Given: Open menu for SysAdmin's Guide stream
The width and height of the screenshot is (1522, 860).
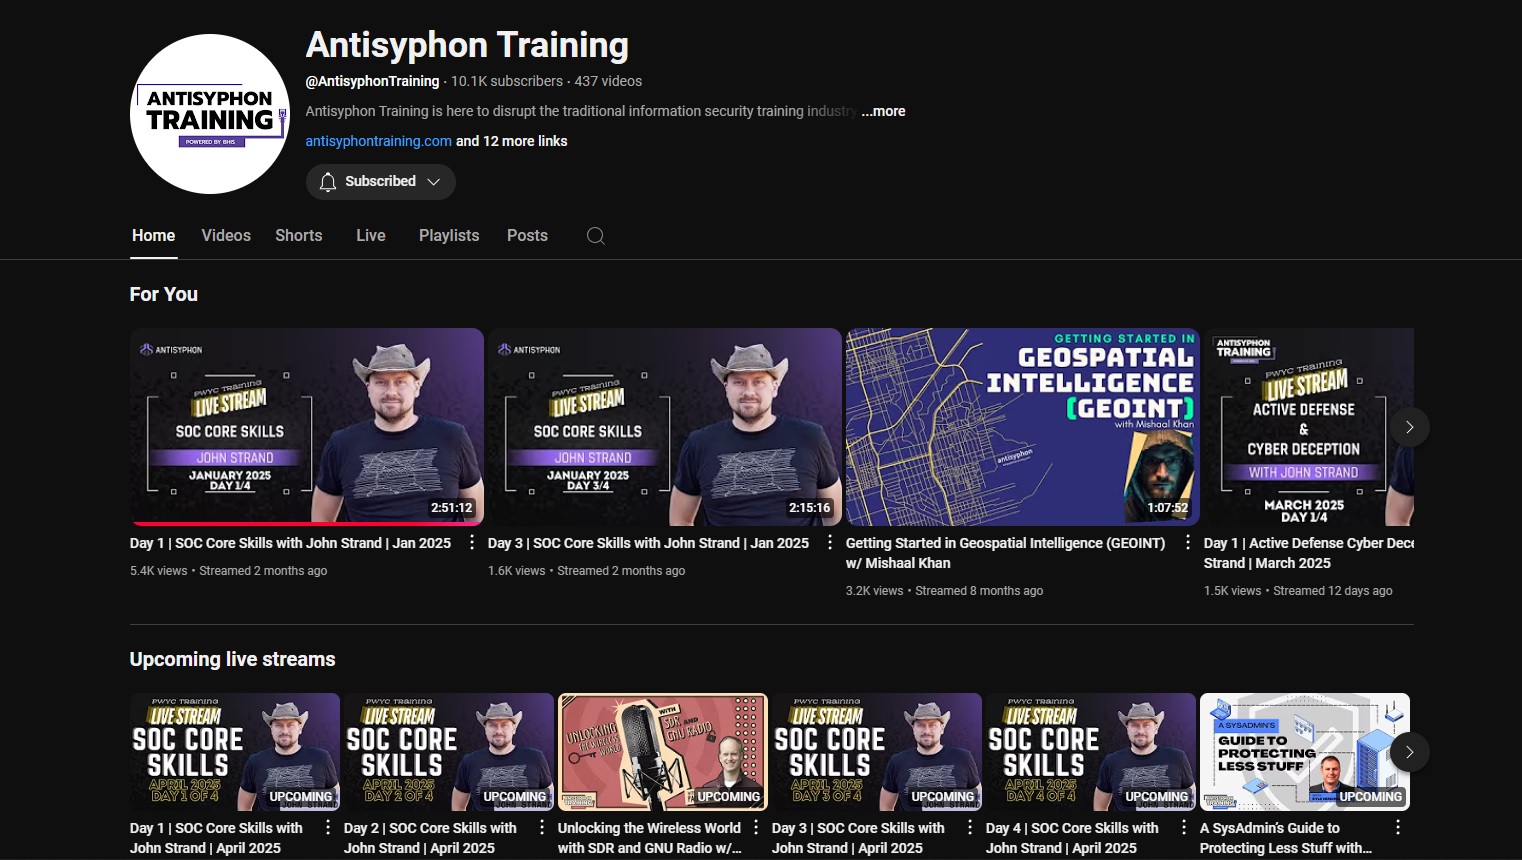Looking at the screenshot, I should coord(1398,828).
